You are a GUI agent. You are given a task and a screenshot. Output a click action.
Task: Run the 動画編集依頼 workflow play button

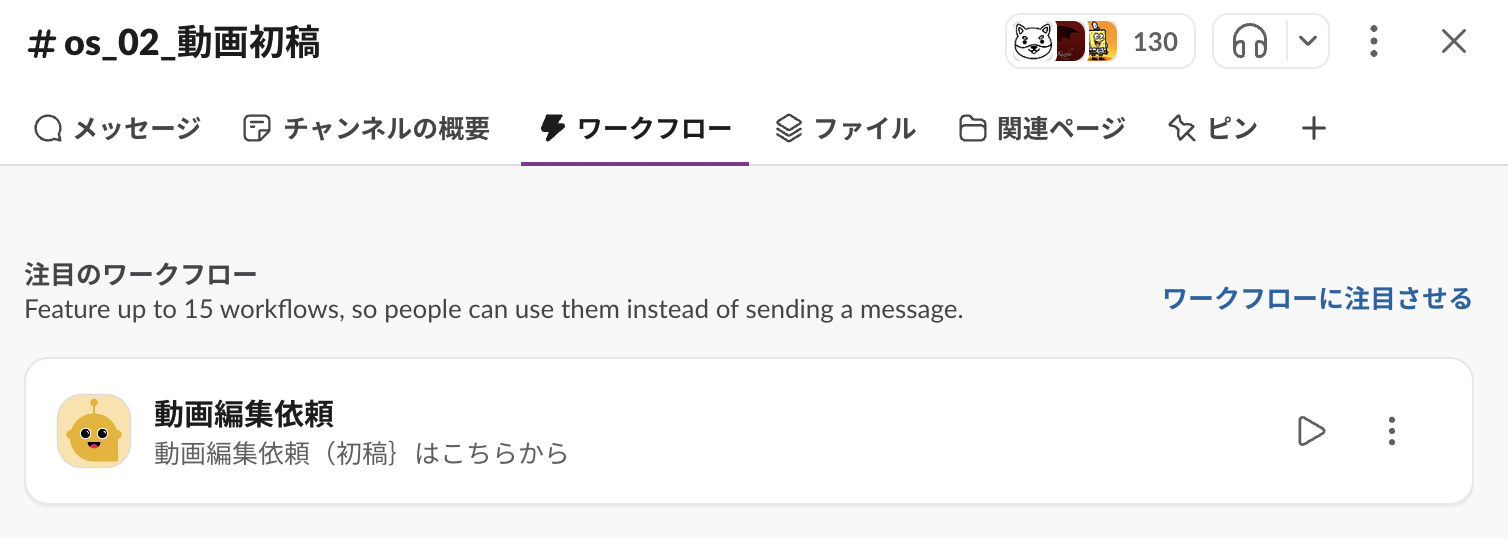click(x=1310, y=431)
